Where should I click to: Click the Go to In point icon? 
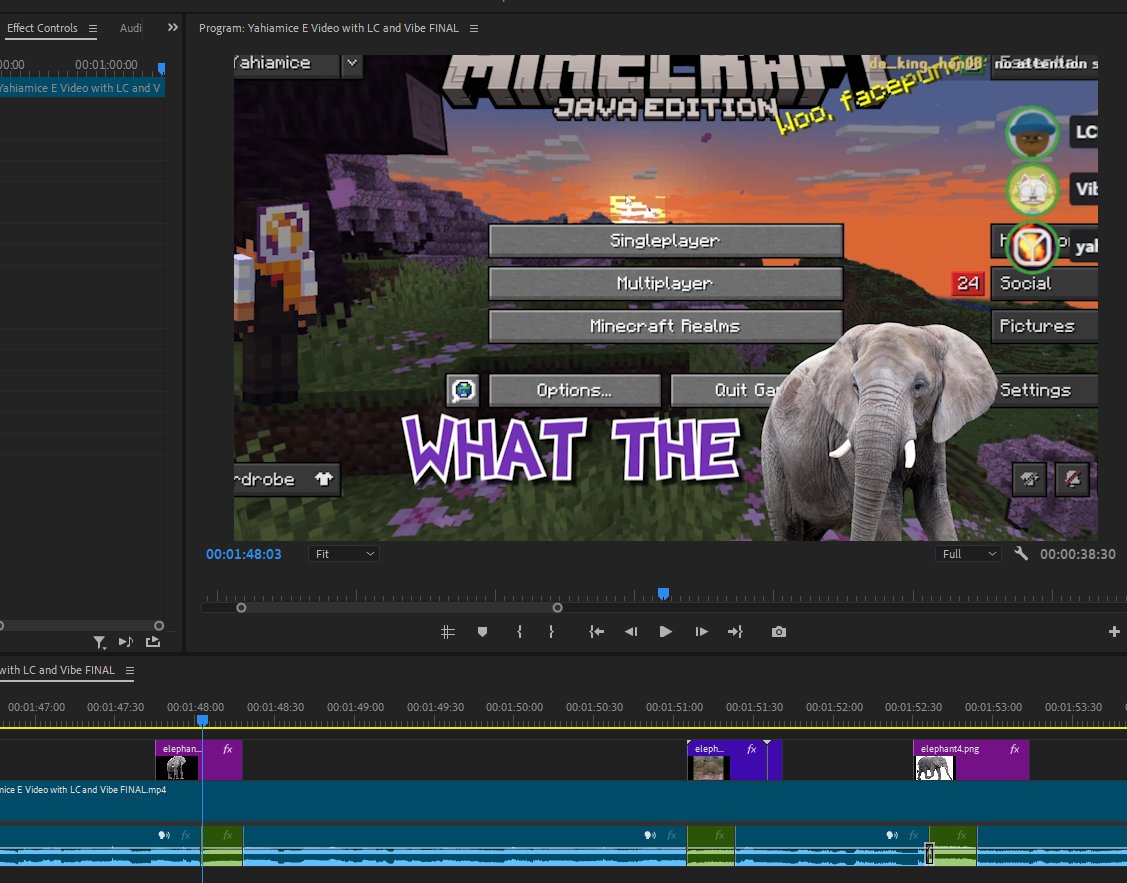tap(595, 631)
